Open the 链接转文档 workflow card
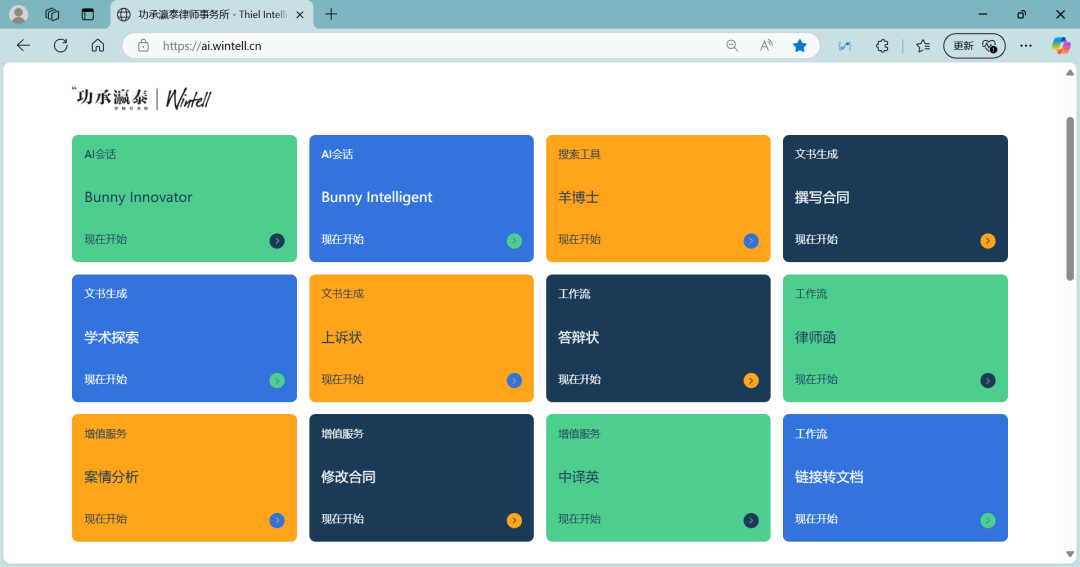1080x567 pixels. coord(895,477)
